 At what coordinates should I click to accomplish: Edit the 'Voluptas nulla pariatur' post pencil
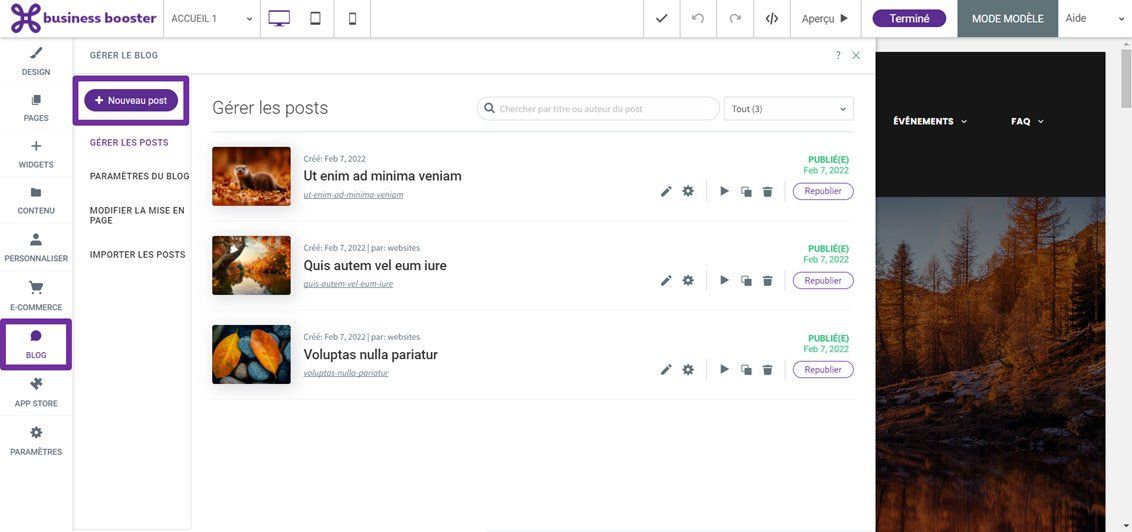[x=666, y=370]
